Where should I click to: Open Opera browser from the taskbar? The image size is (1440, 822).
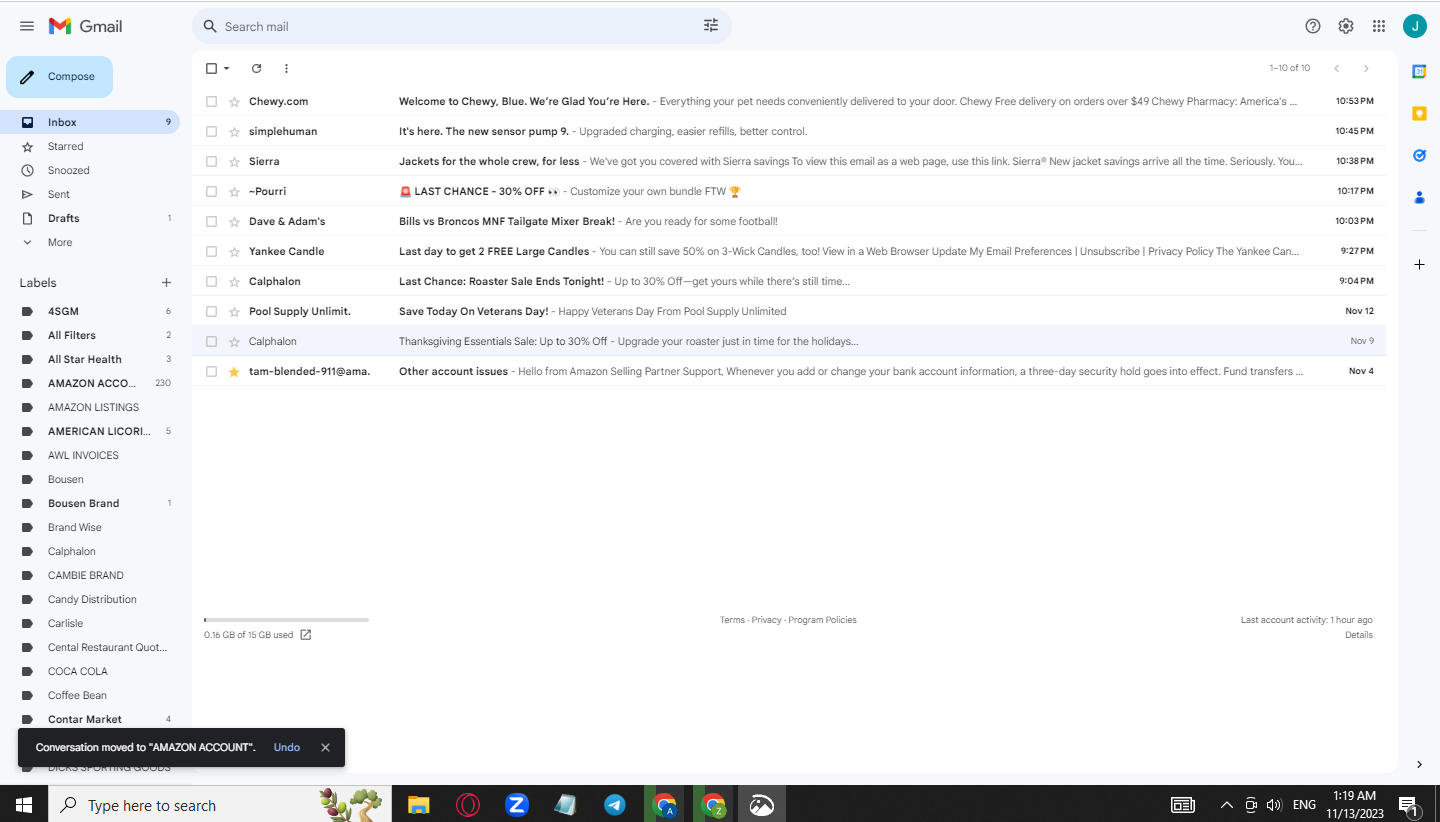(467, 804)
